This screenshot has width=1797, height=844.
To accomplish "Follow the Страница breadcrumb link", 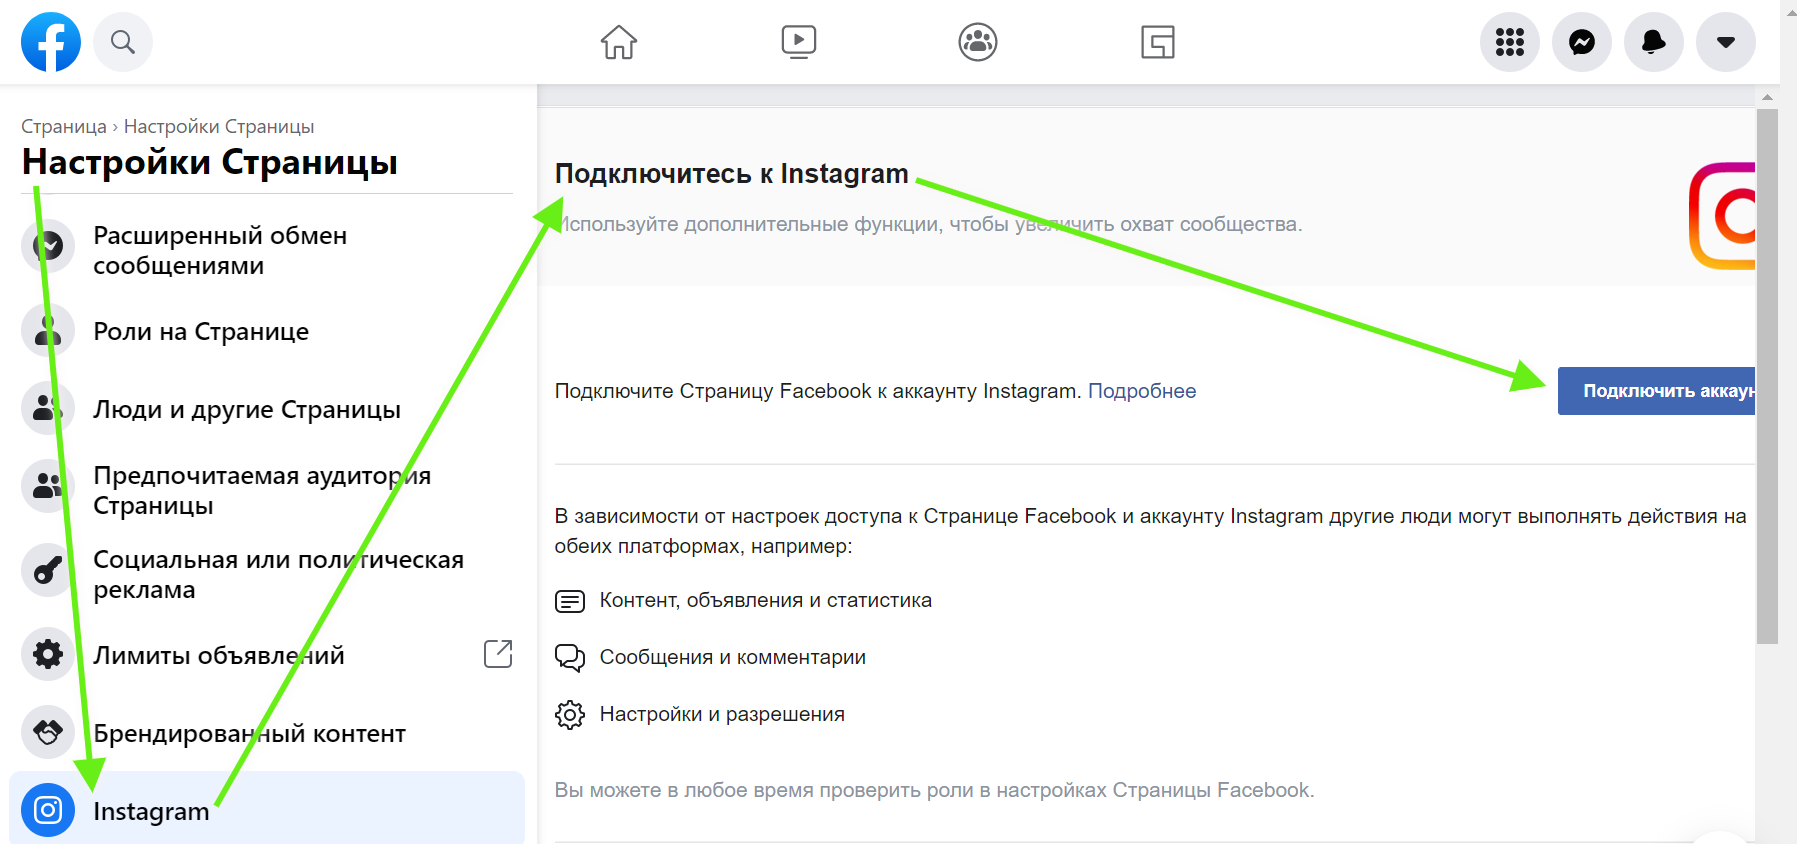I will (64, 127).
